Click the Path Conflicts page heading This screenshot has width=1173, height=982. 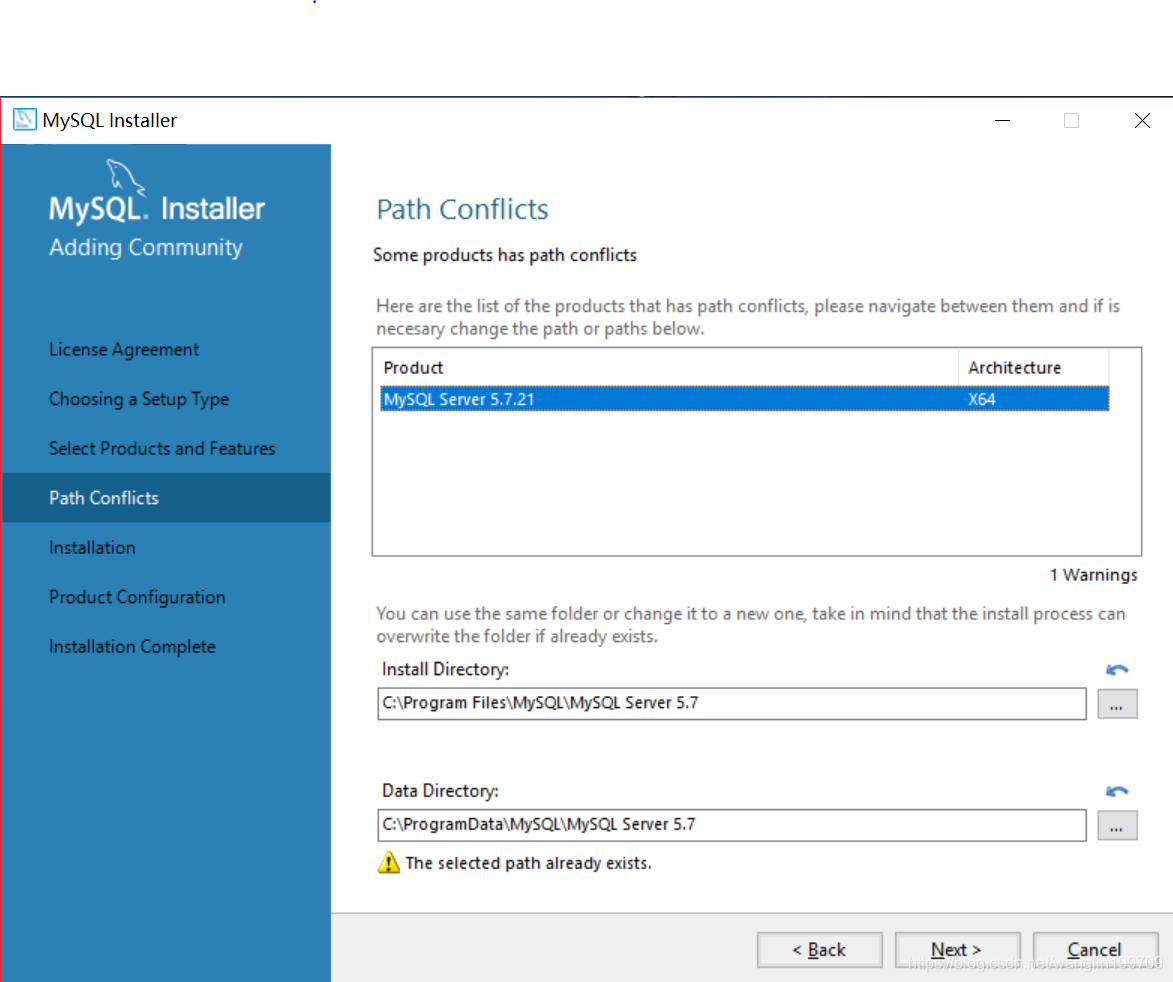(x=462, y=209)
